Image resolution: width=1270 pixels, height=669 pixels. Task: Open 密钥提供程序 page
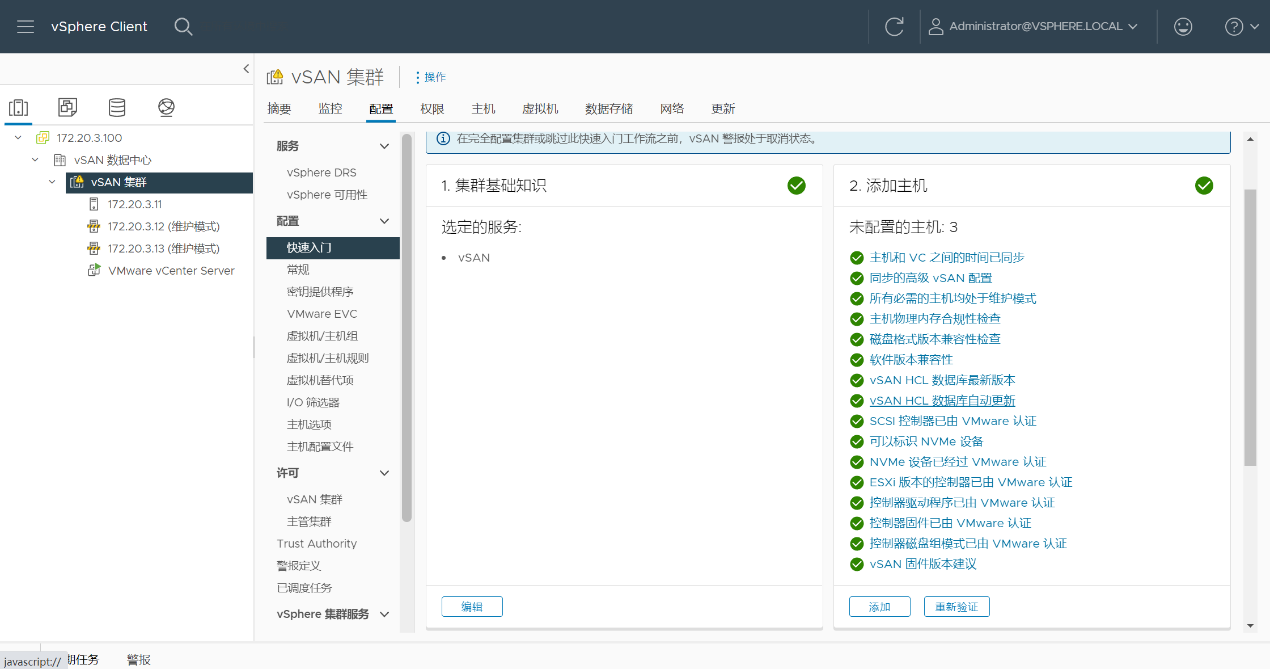point(320,291)
